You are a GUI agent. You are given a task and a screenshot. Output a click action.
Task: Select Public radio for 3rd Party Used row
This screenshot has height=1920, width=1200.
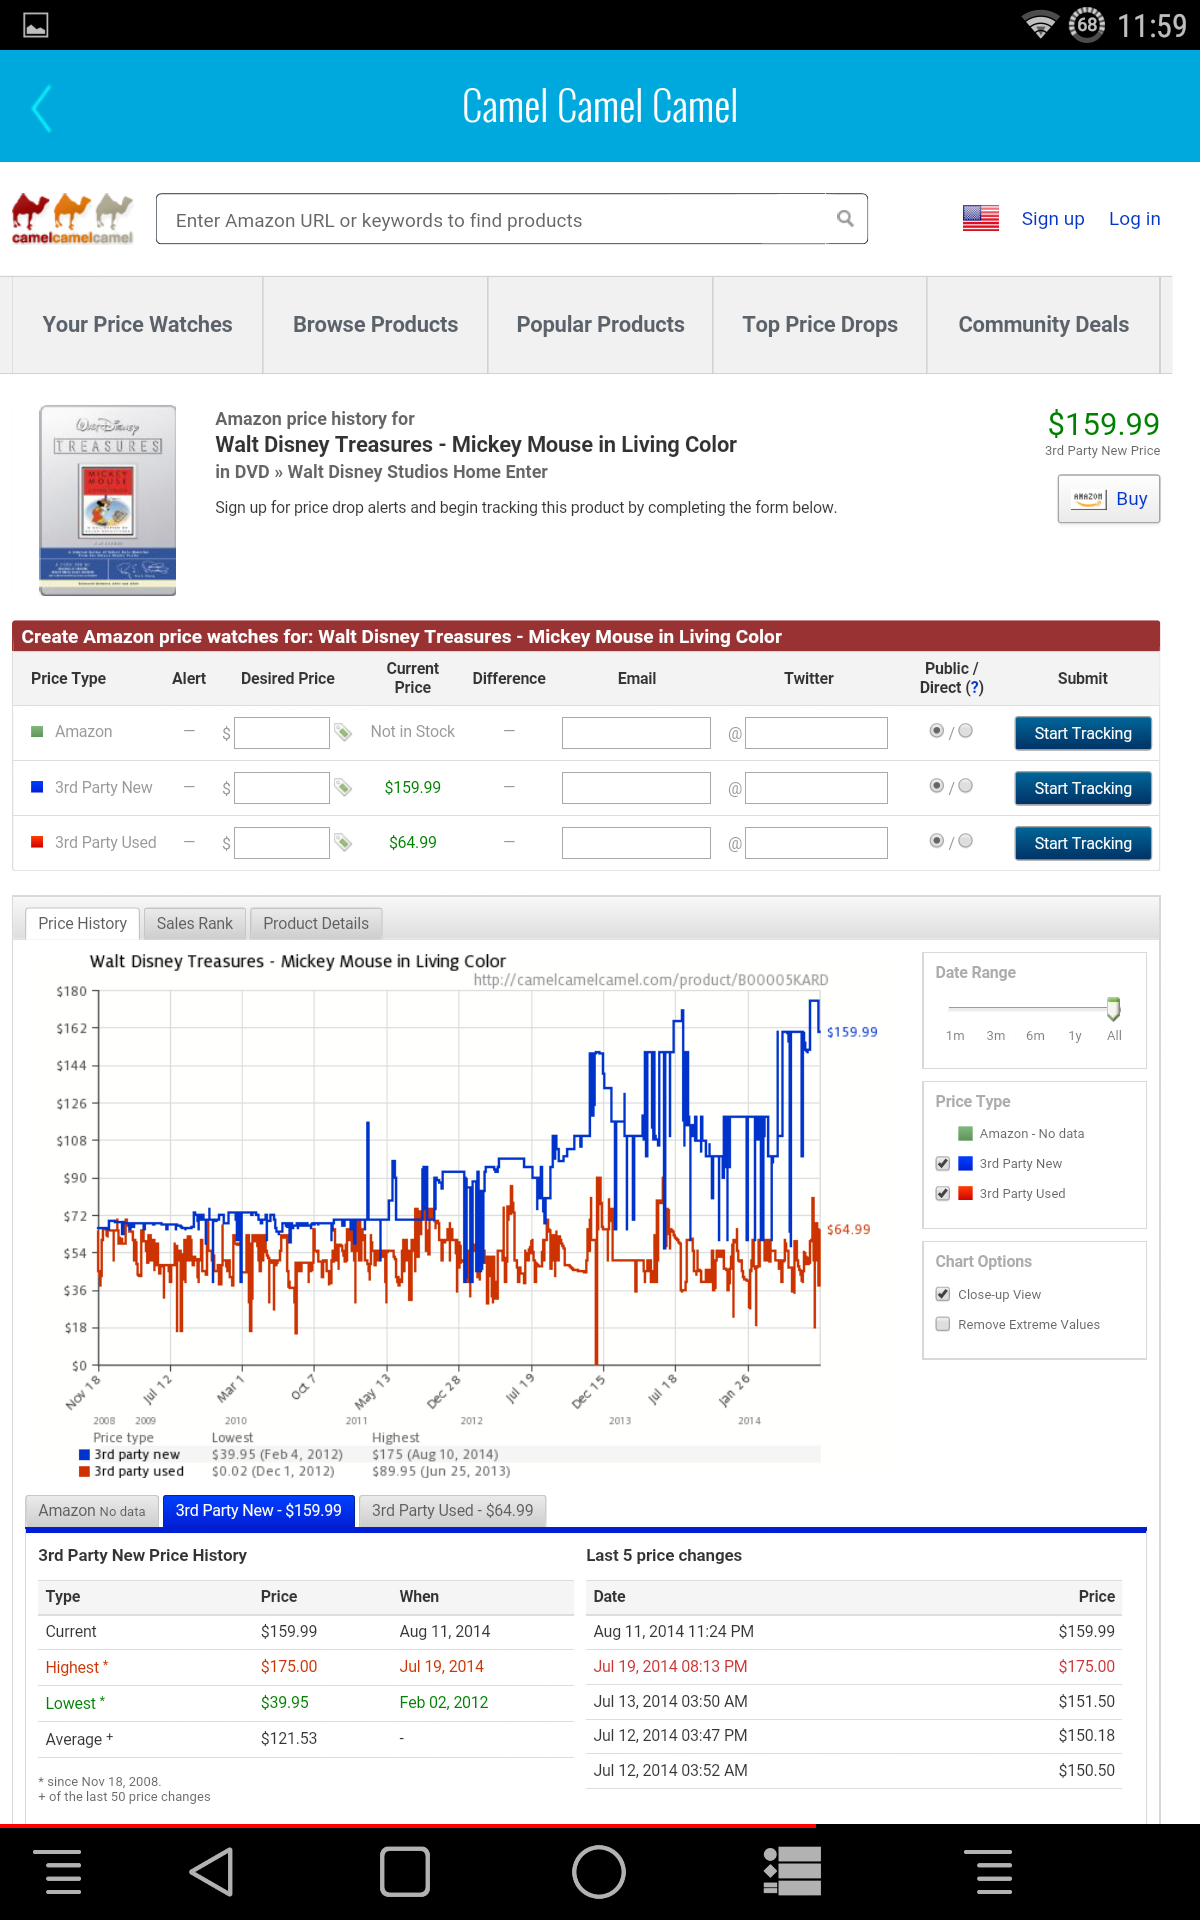click(937, 841)
